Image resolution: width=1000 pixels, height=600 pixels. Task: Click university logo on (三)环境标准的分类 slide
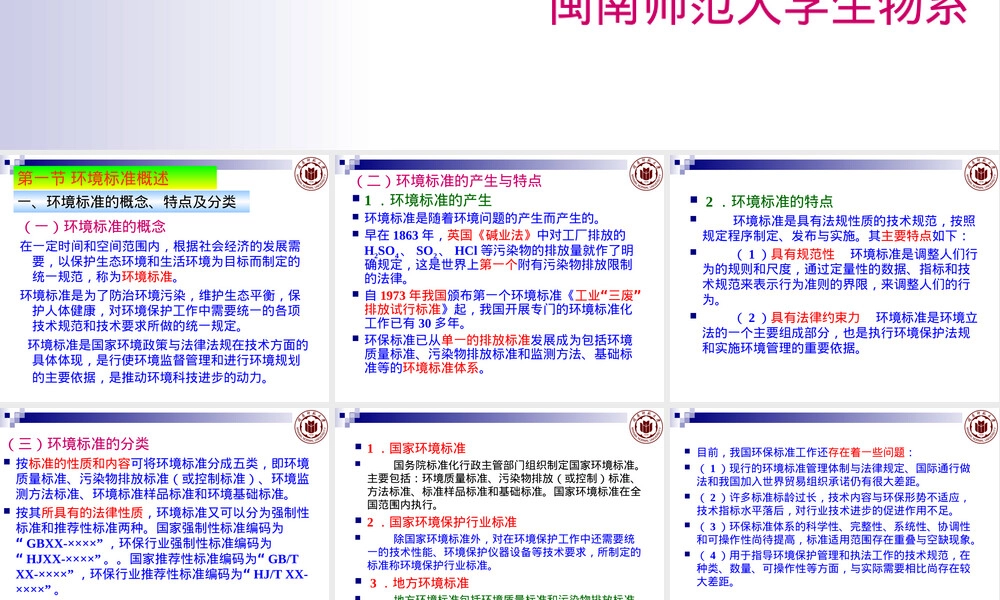311,427
